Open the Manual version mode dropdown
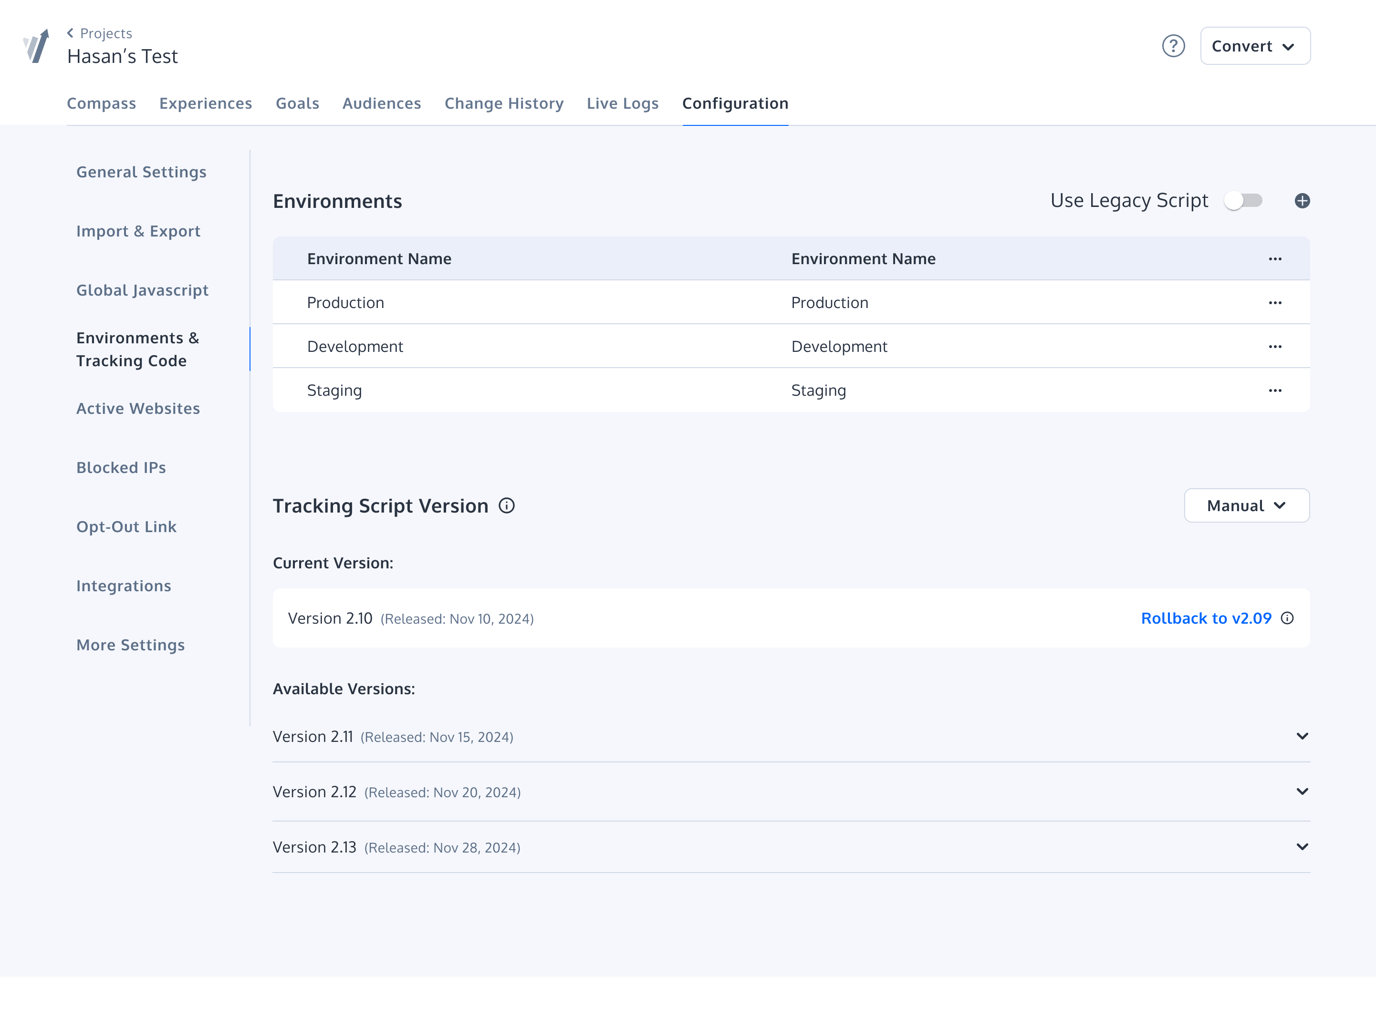This screenshot has width=1376, height=1028. tap(1246, 505)
